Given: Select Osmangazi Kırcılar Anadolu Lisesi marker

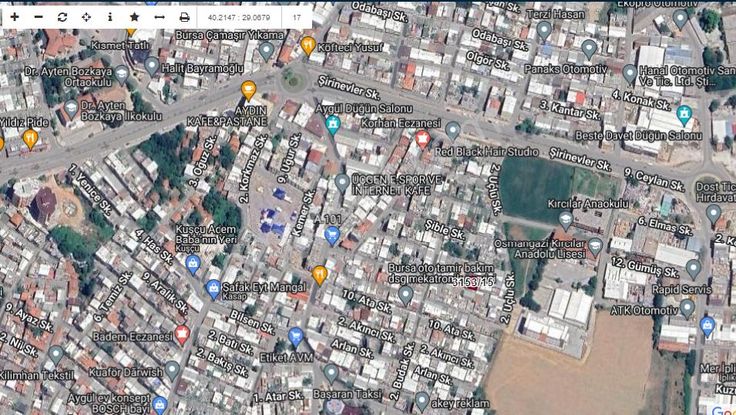Looking at the screenshot, I should point(595,247).
